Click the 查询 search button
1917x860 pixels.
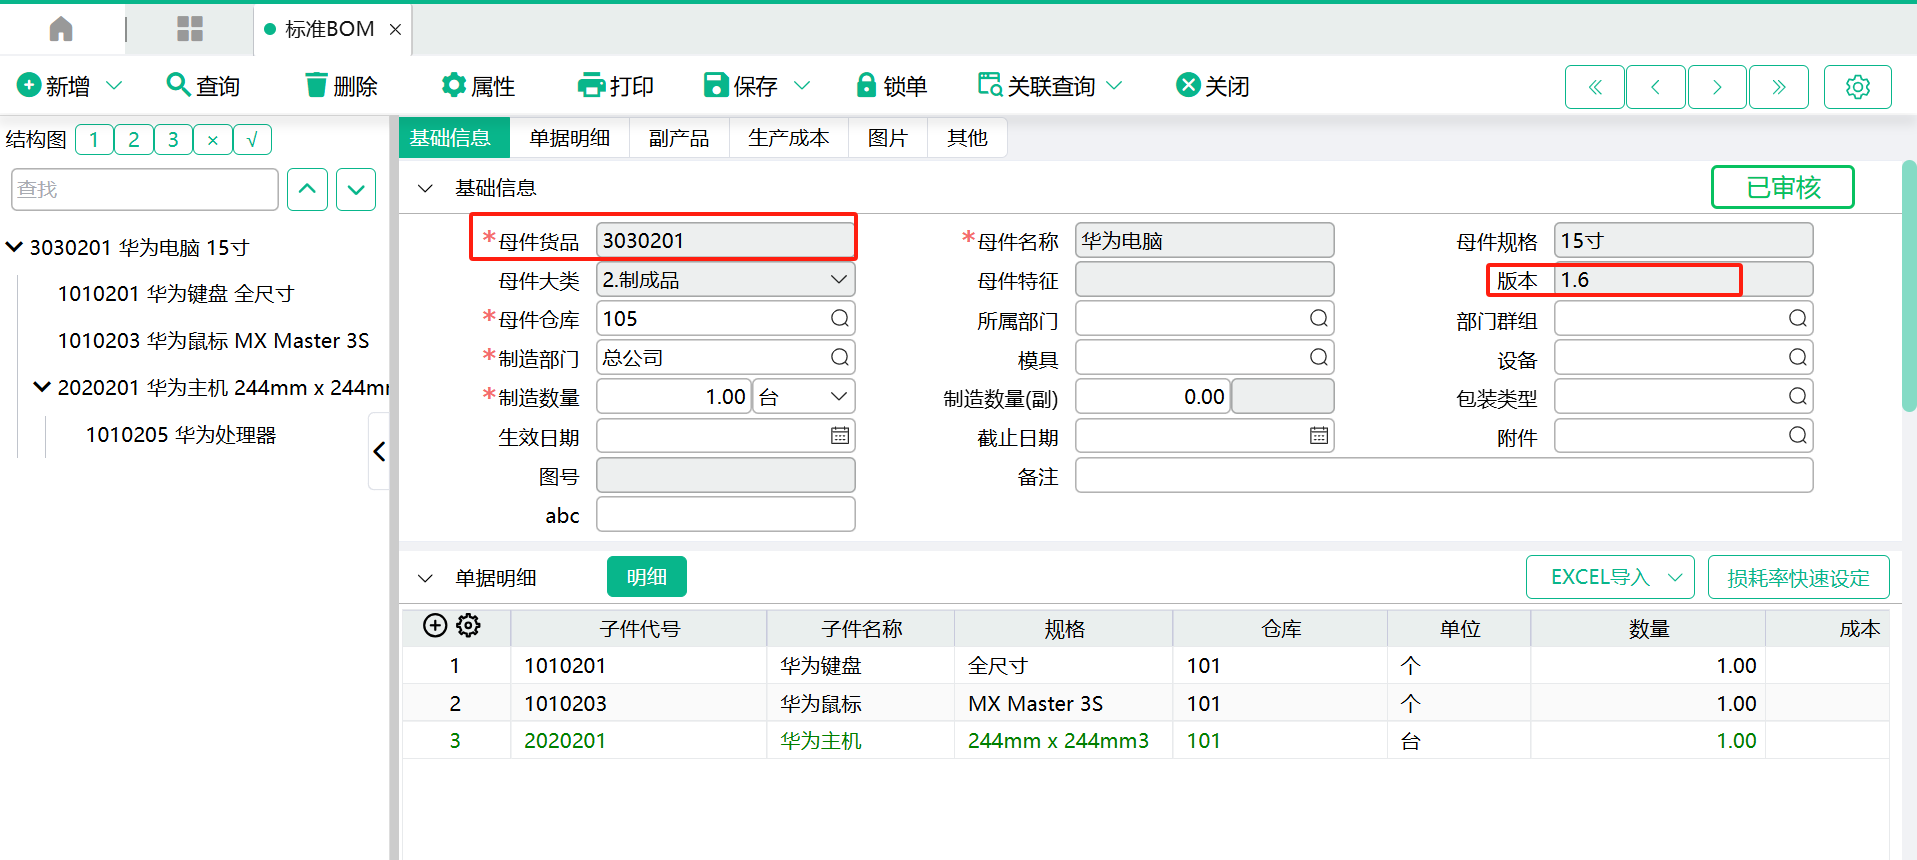(203, 86)
